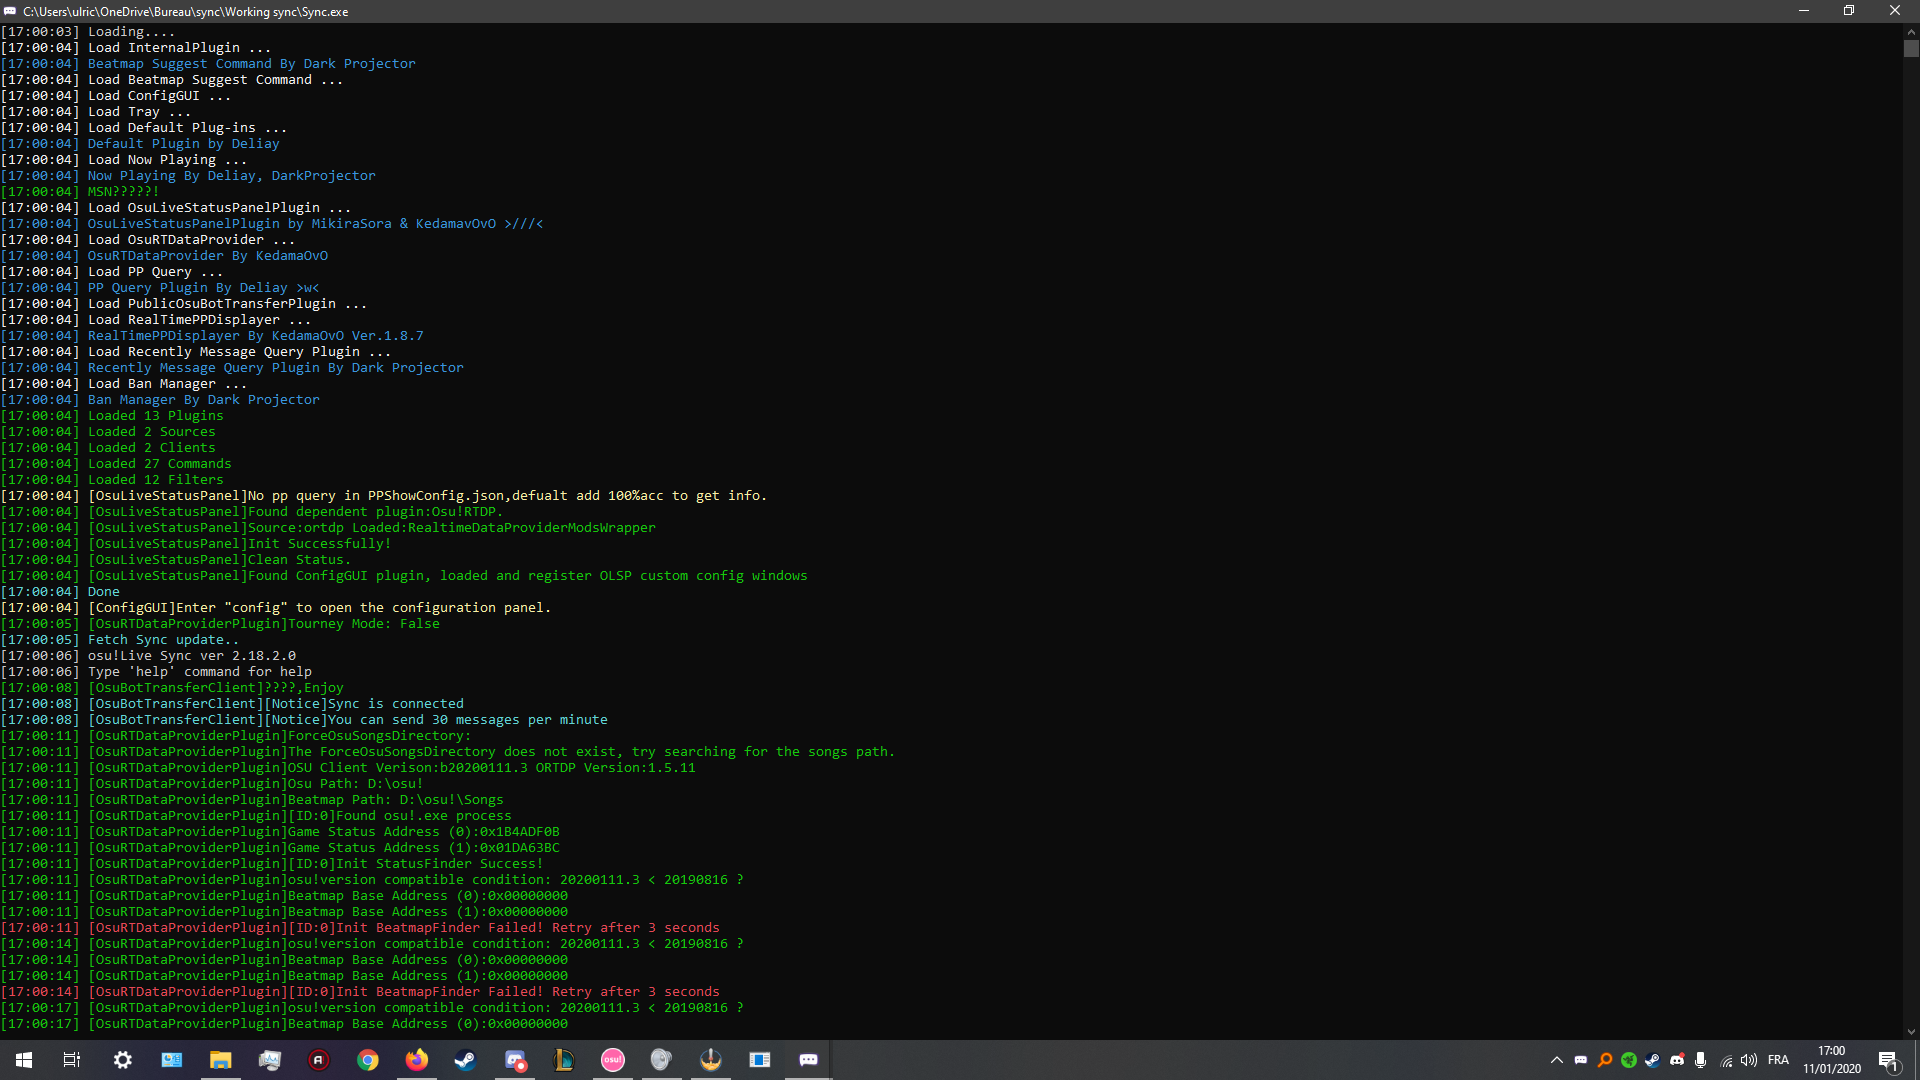Open the red circular A app icon
The image size is (1920, 1080).
pos(318,1060)
